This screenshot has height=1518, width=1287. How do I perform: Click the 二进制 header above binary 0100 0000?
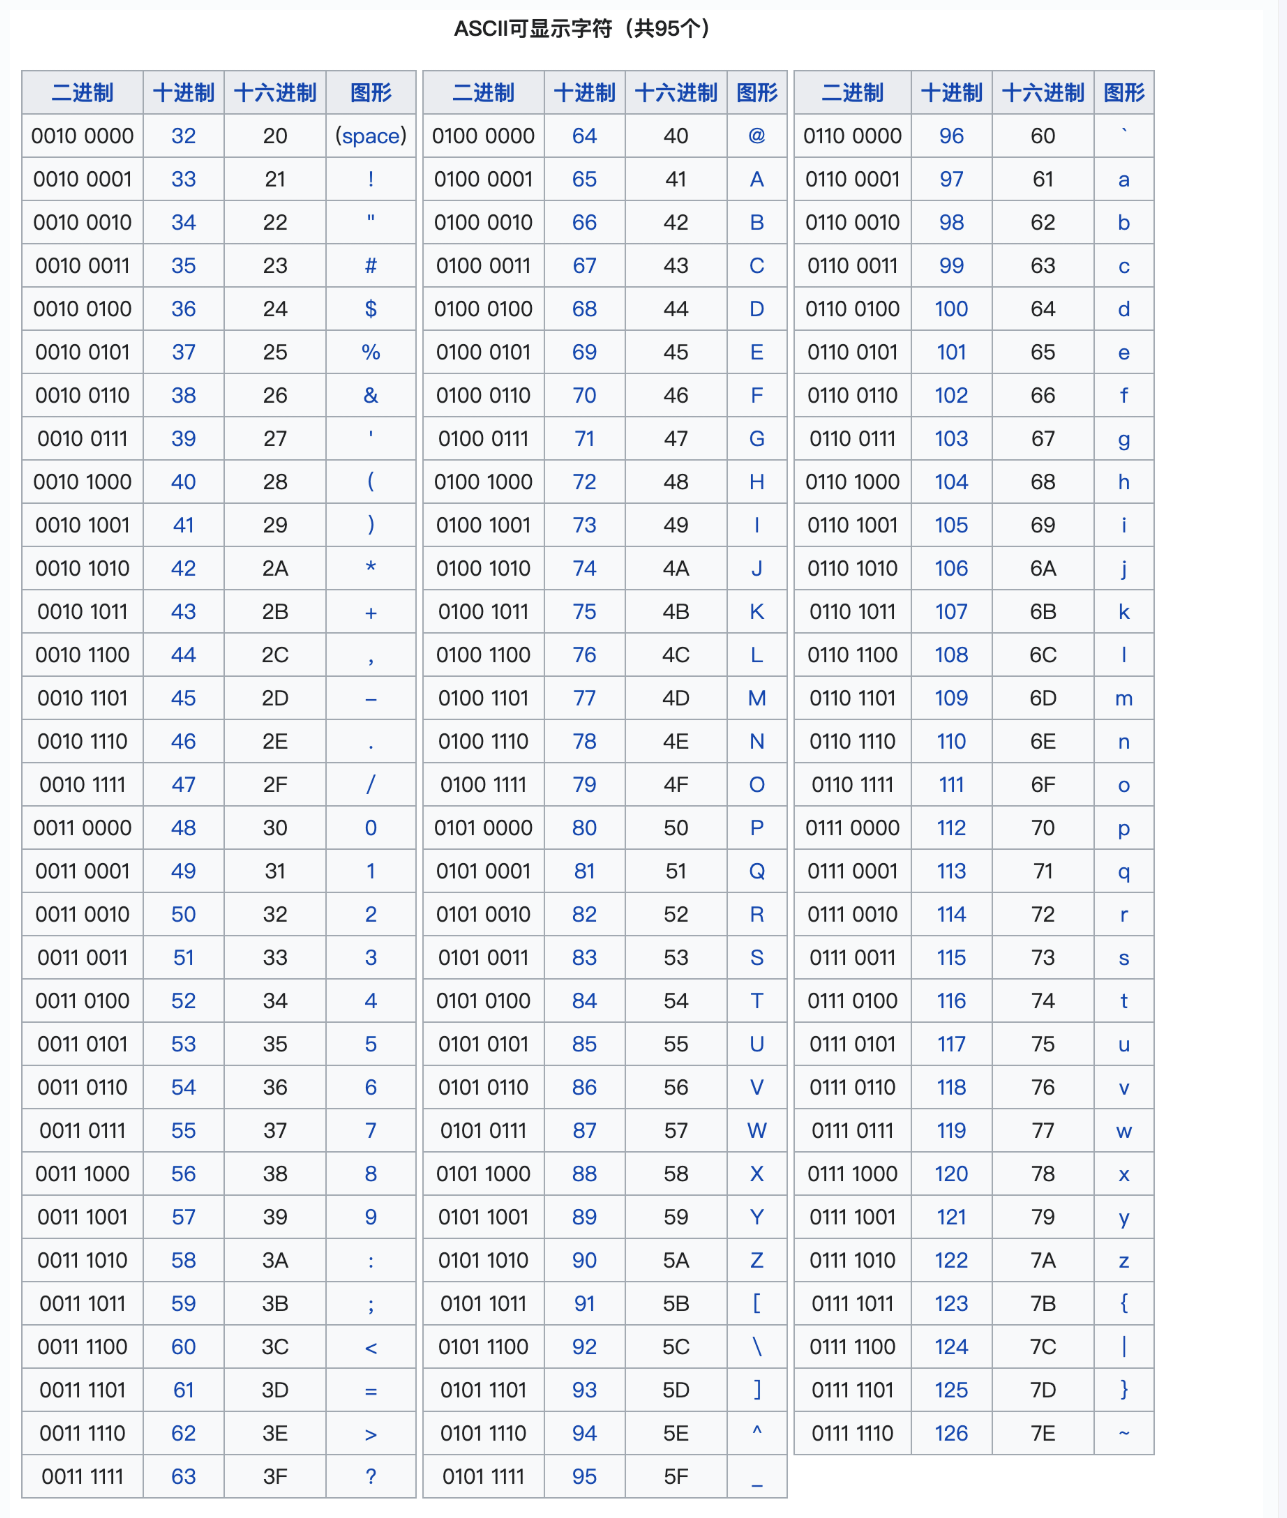point(484,93)
